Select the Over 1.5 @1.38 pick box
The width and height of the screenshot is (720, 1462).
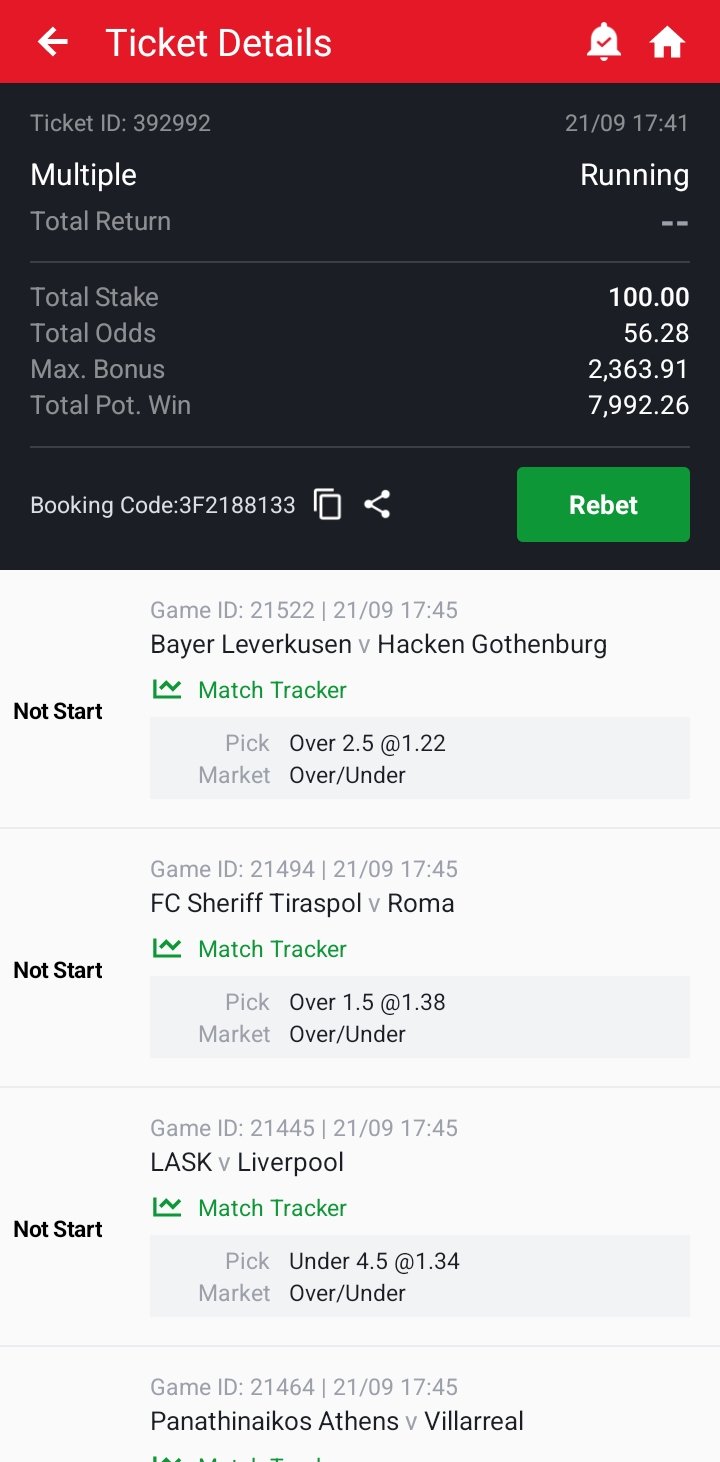click(420, 1017)
